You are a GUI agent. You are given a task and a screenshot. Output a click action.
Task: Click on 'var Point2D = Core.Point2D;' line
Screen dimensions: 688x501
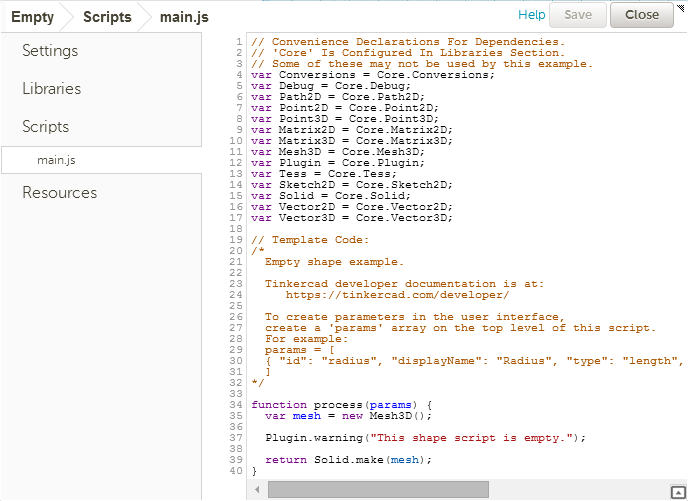(x=345, y=107)
